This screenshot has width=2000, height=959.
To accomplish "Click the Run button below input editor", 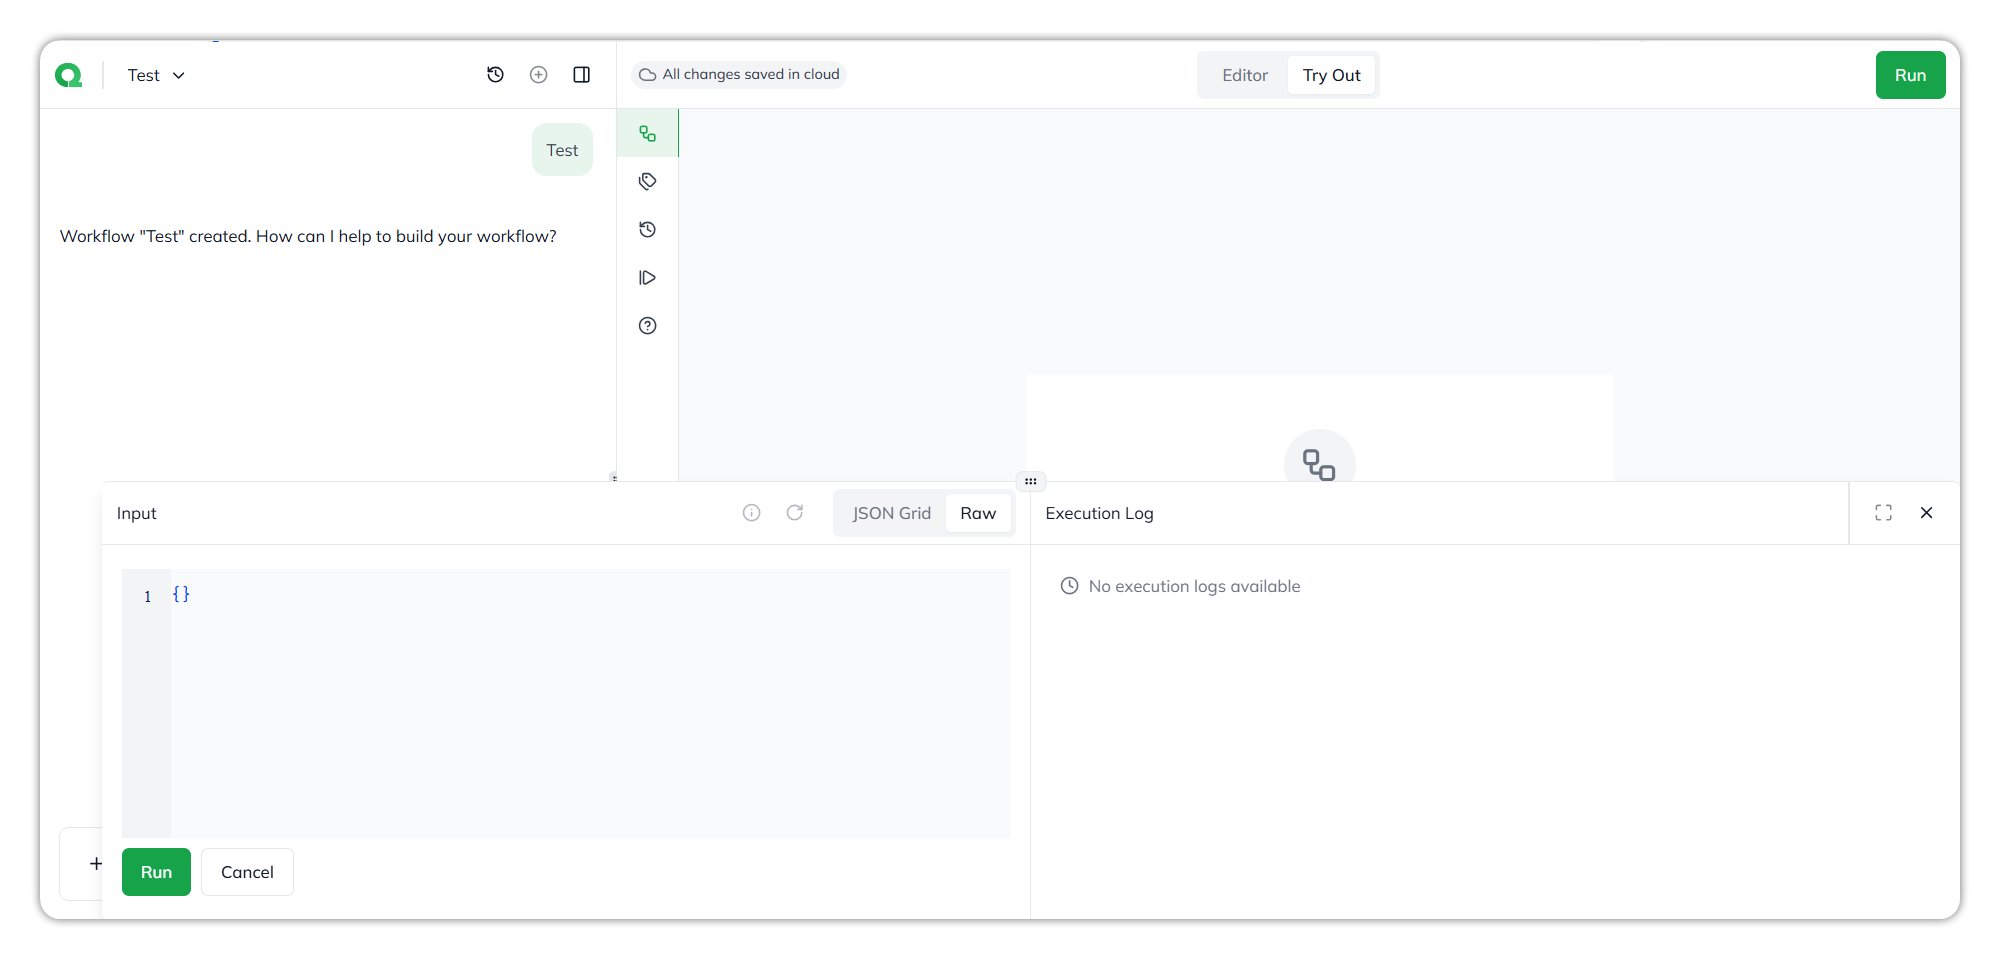I will coord(156,872).
